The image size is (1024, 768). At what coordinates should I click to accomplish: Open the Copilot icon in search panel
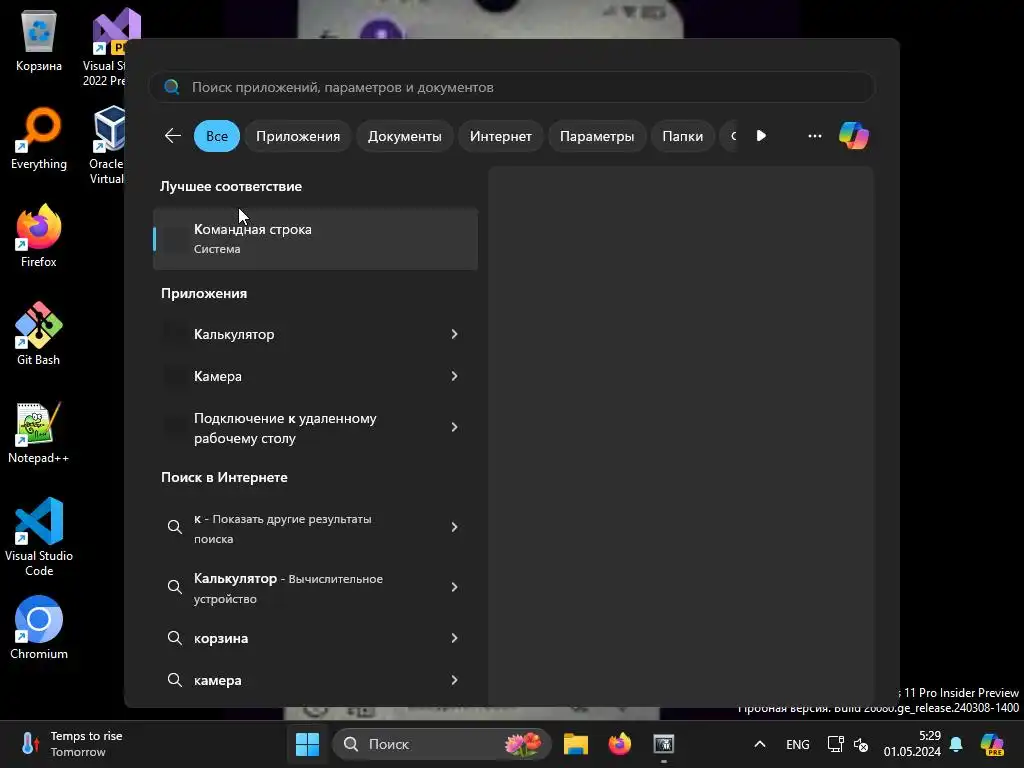pos(854,136)
